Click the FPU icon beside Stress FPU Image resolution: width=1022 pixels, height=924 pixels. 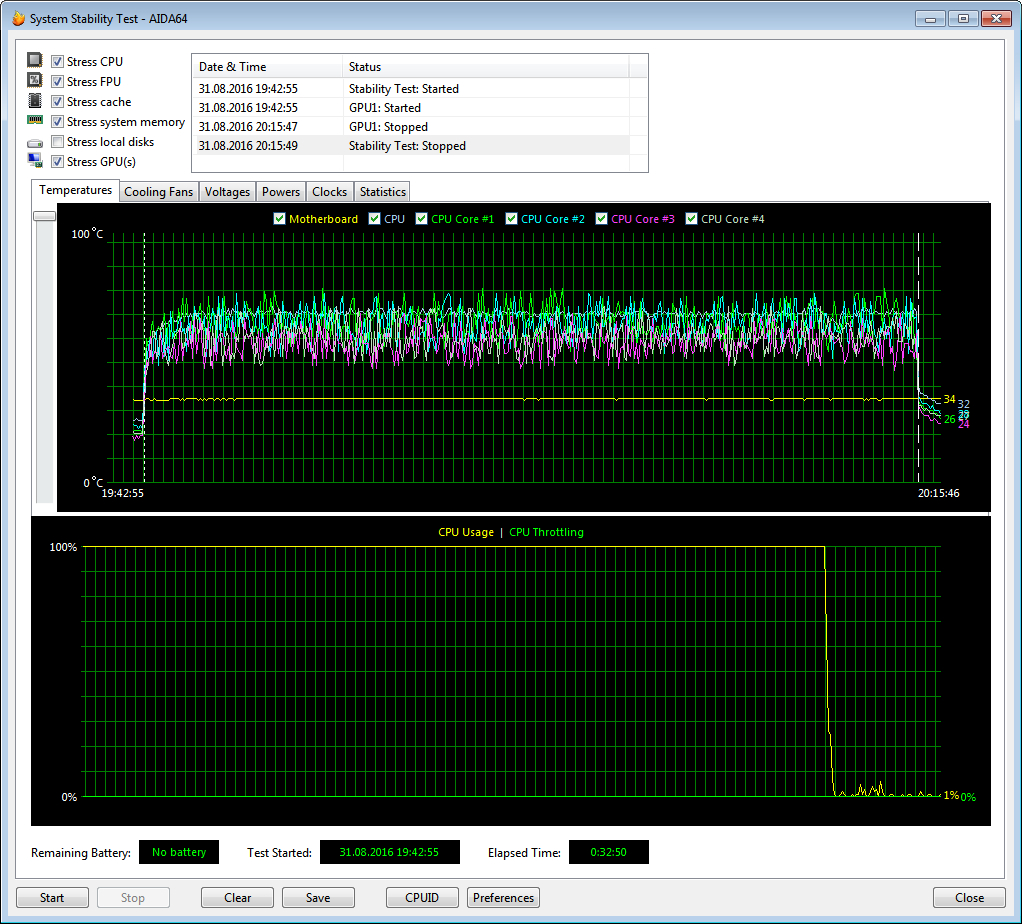[x=35, y=81]
